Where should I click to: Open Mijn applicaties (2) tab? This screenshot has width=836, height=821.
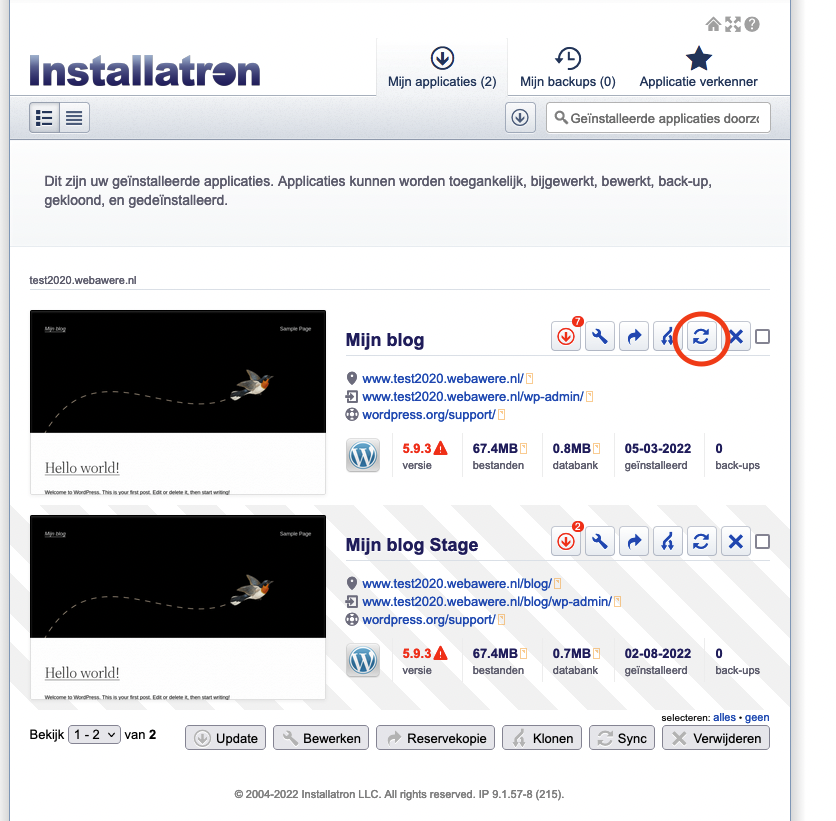click(442, 67)
